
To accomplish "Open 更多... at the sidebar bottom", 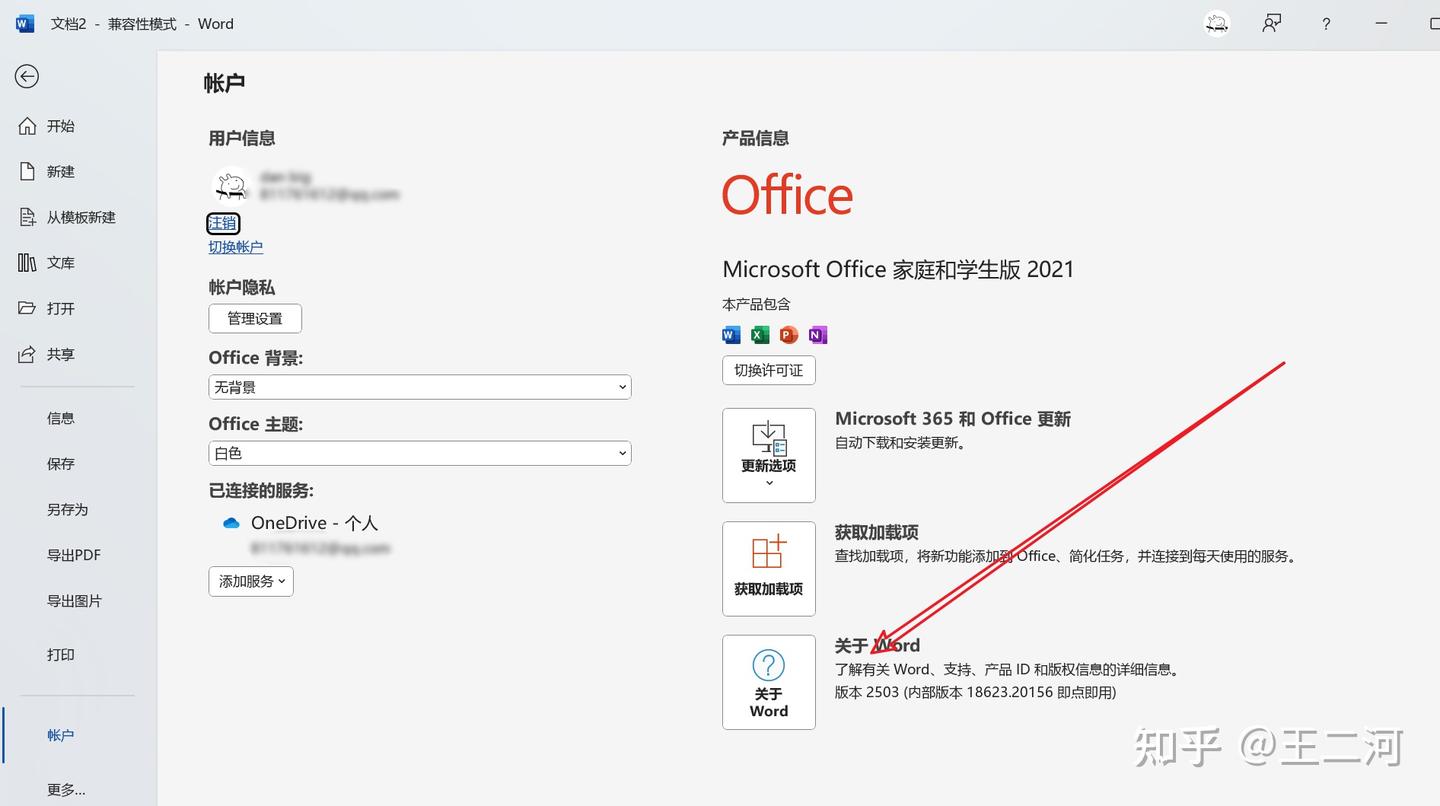I will (66, 789).
